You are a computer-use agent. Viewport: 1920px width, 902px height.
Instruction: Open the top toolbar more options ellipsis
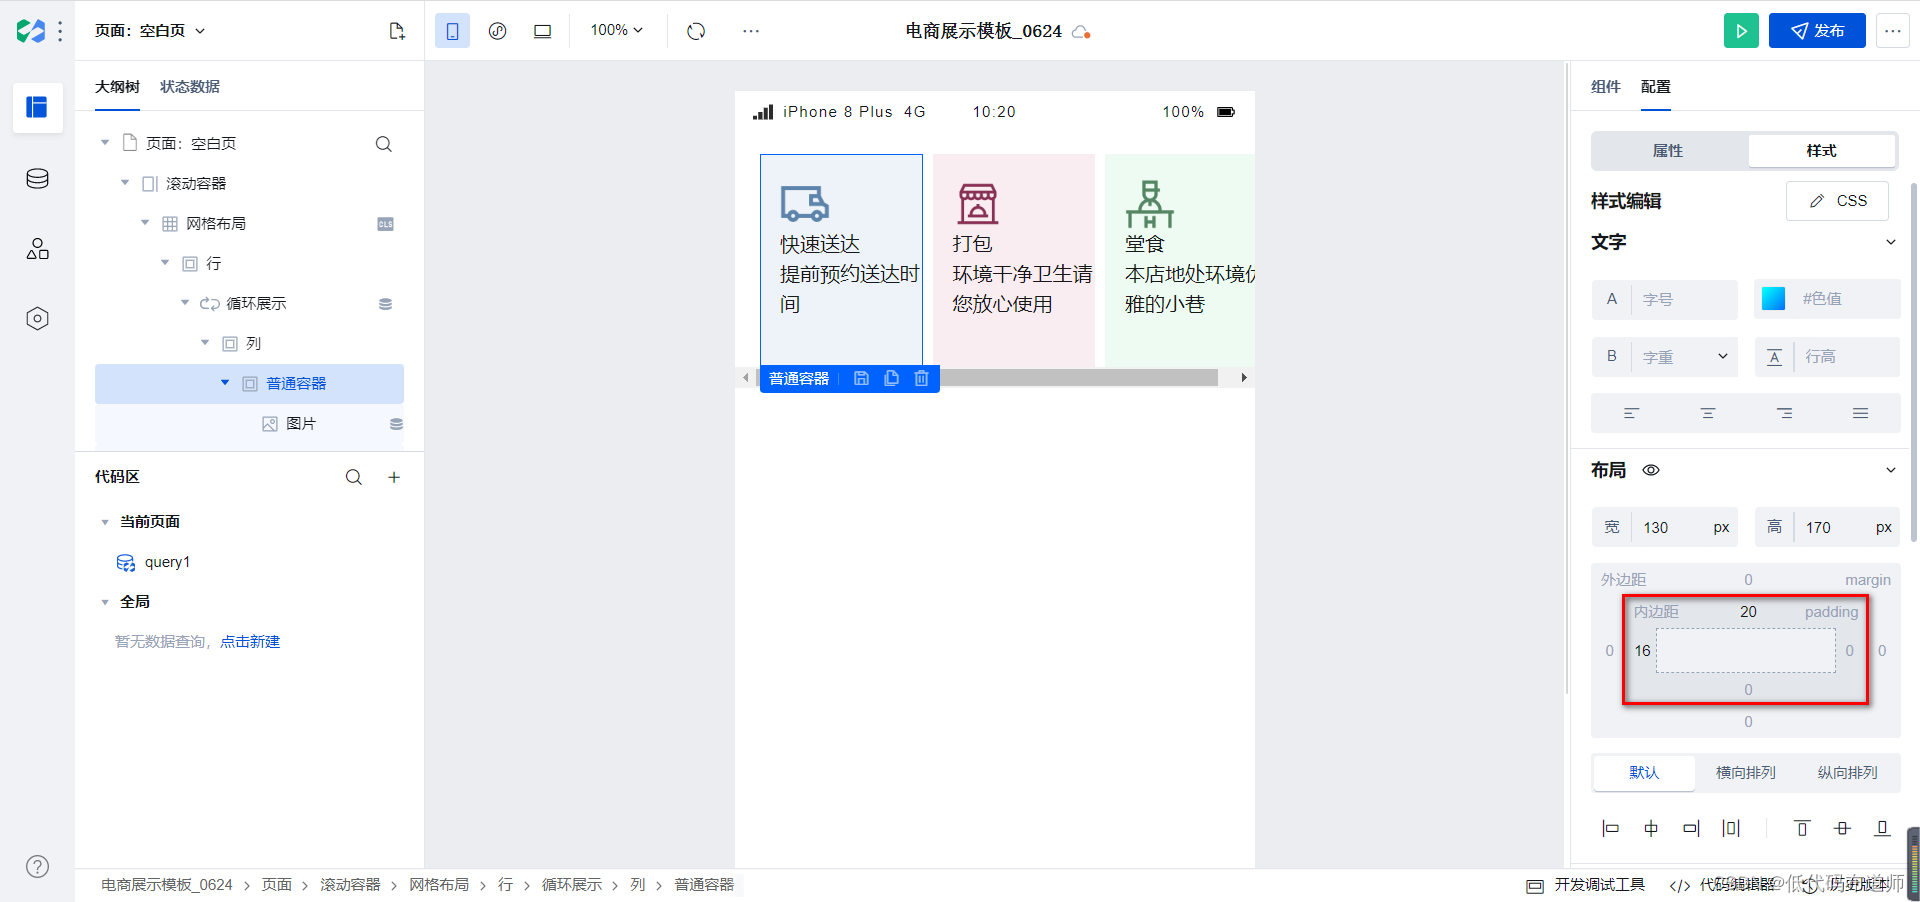[751, 31]
